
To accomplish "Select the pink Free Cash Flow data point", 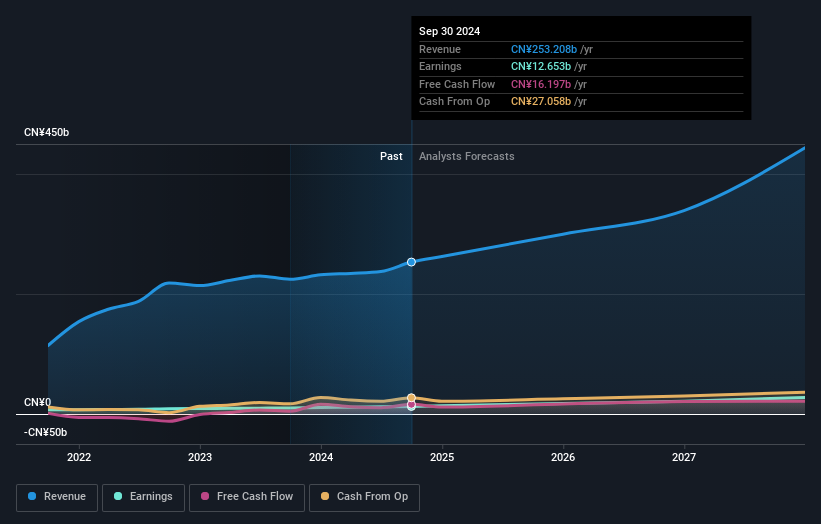I will (412, 404).
